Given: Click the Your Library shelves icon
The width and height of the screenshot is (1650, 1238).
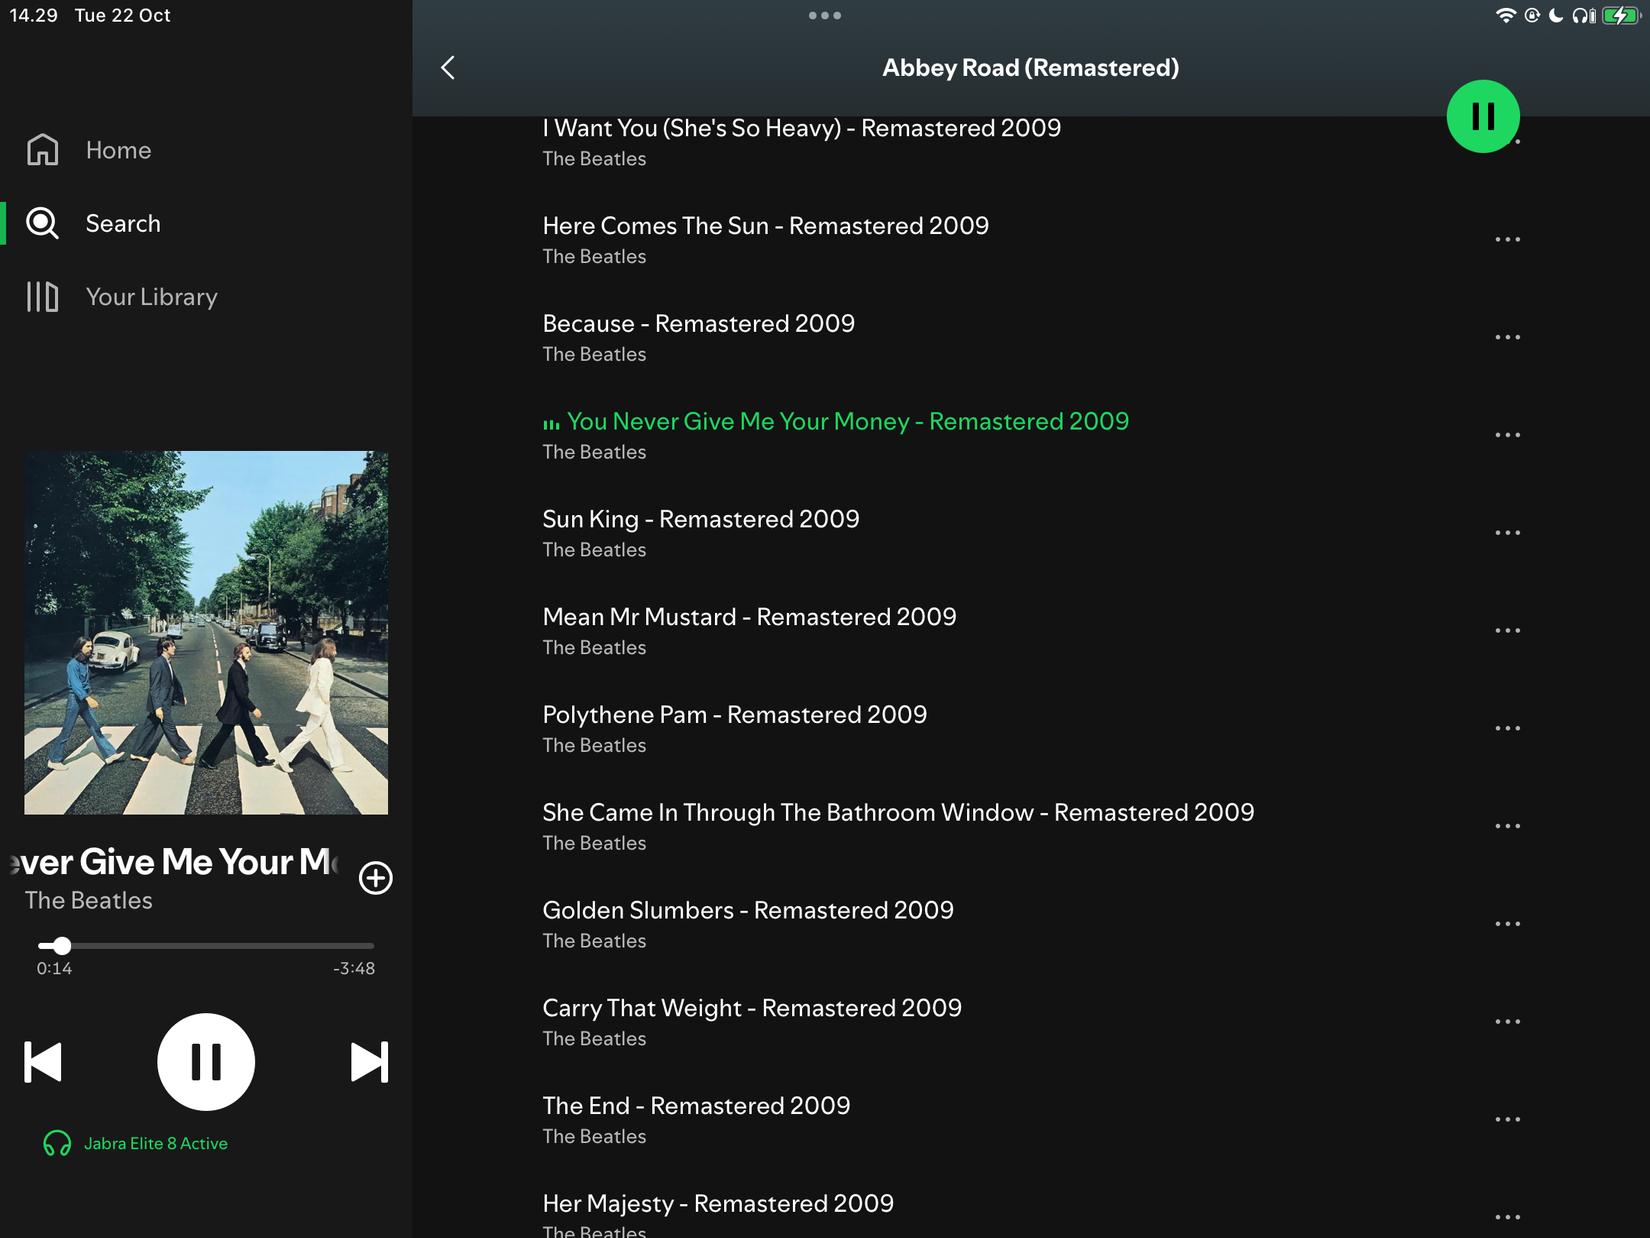Looking at the screenshot, I should [x=42, y=297].
